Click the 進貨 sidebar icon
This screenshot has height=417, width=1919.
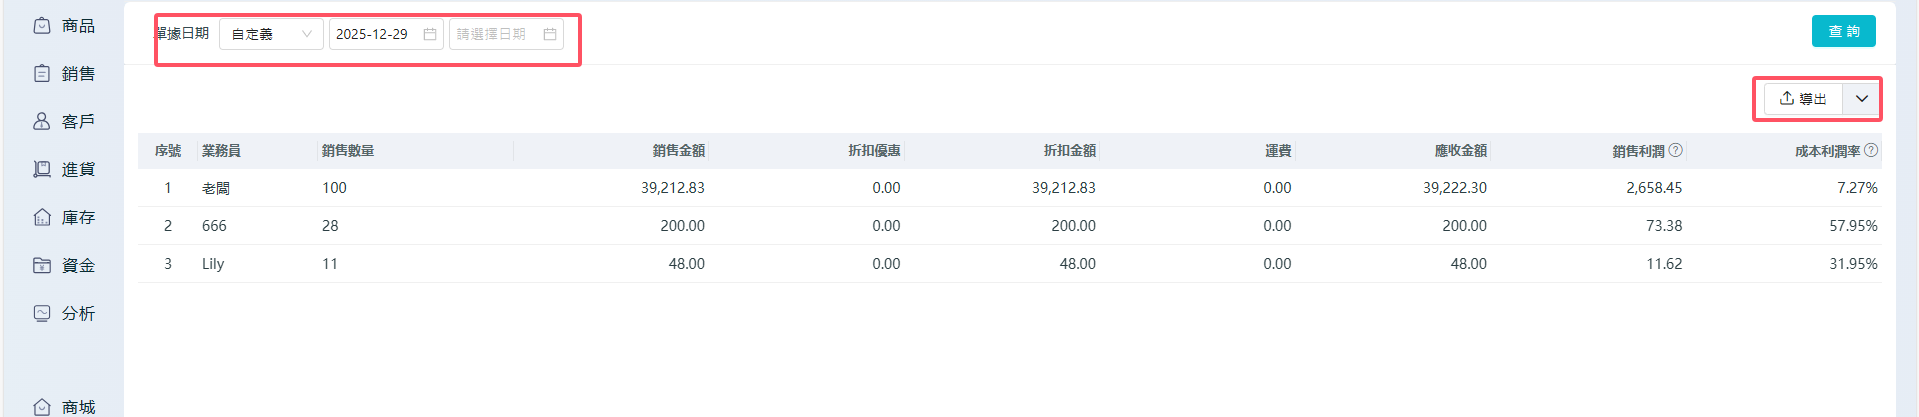(x=42, y=170)
